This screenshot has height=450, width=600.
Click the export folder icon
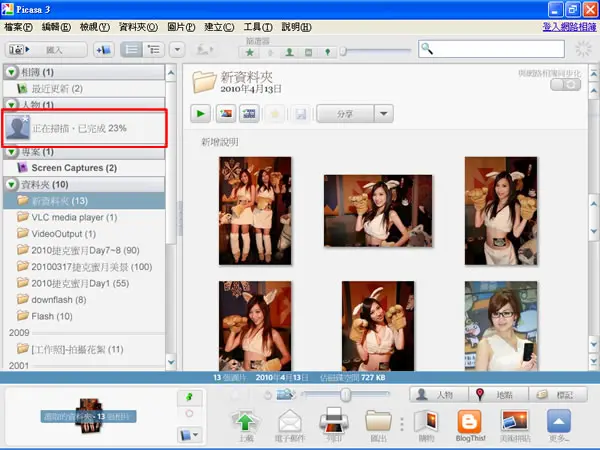tap(378, 425)
